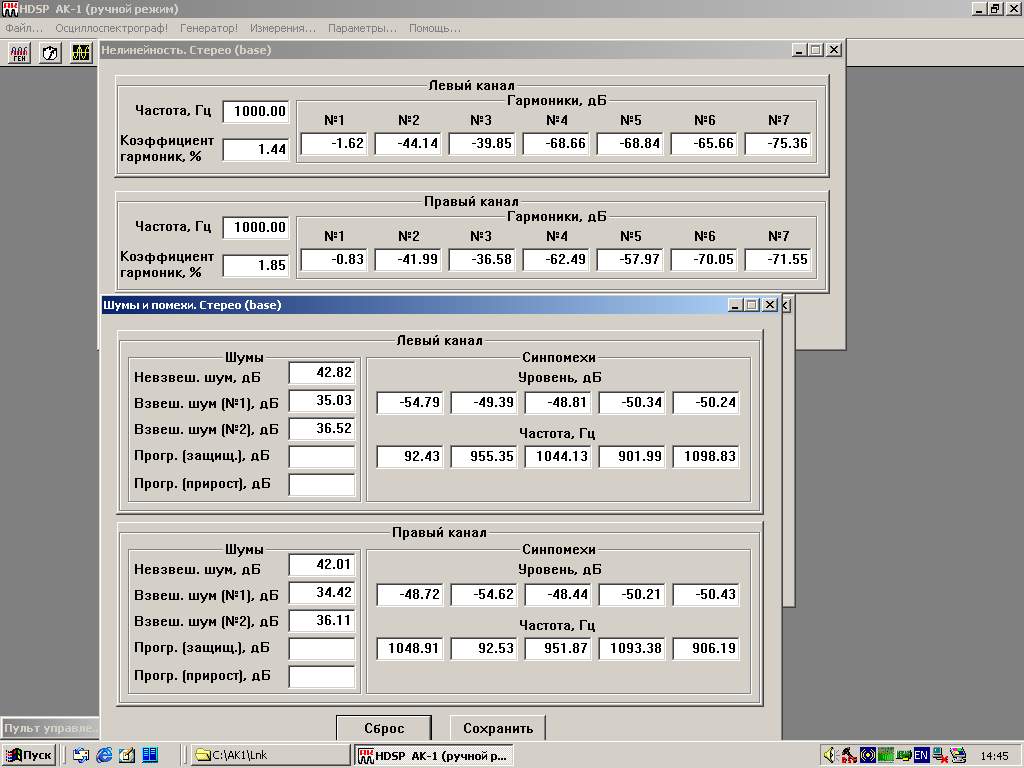Click empty left channel Прогр. (защищ.) field
This screenshot has width=1024, height=768.
pos(321,457)
